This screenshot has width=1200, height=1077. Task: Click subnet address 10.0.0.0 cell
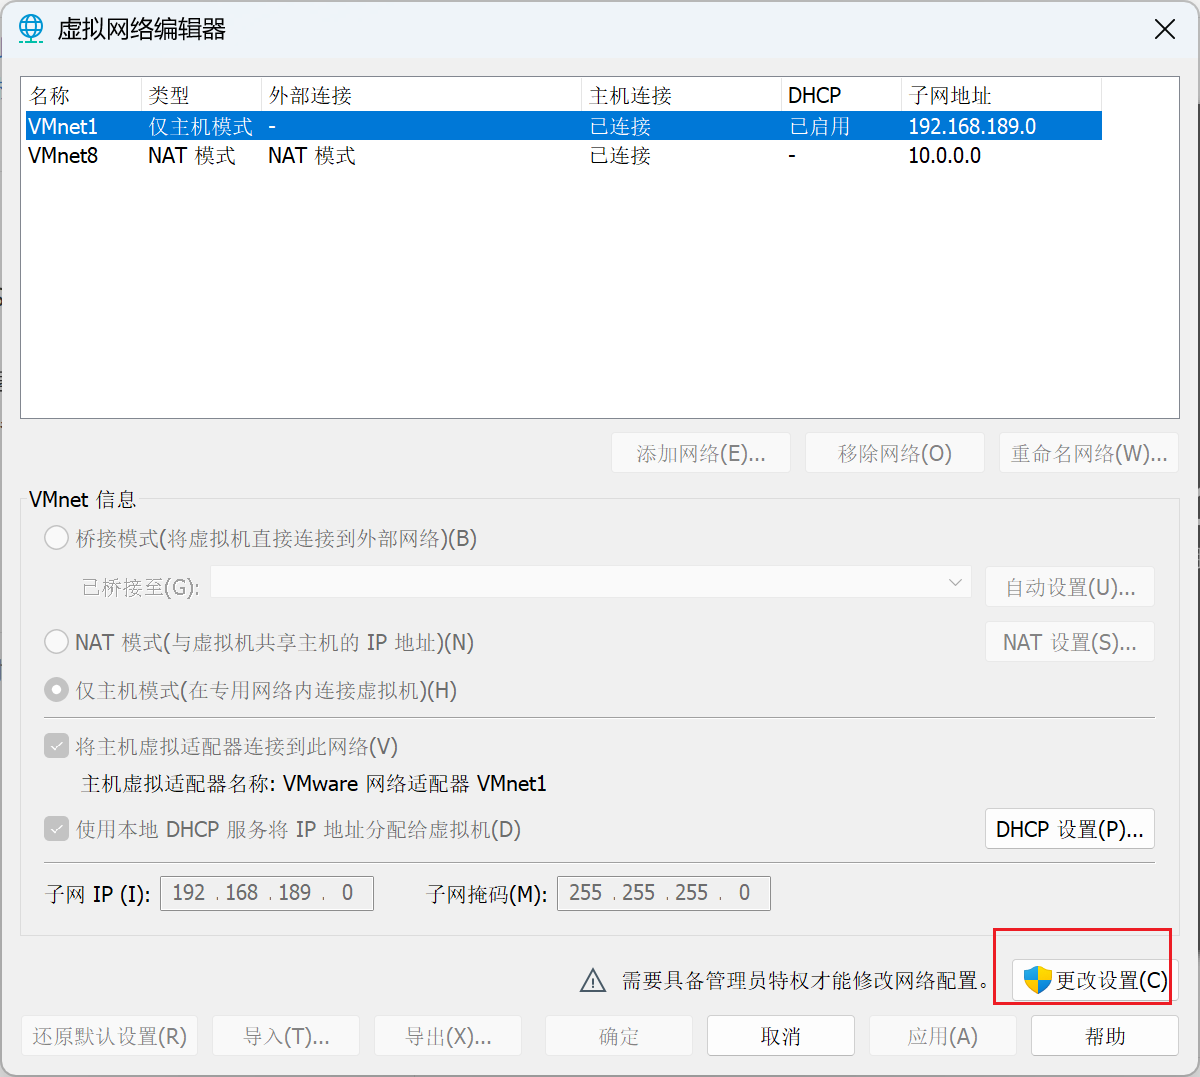[x=945, y=155]
